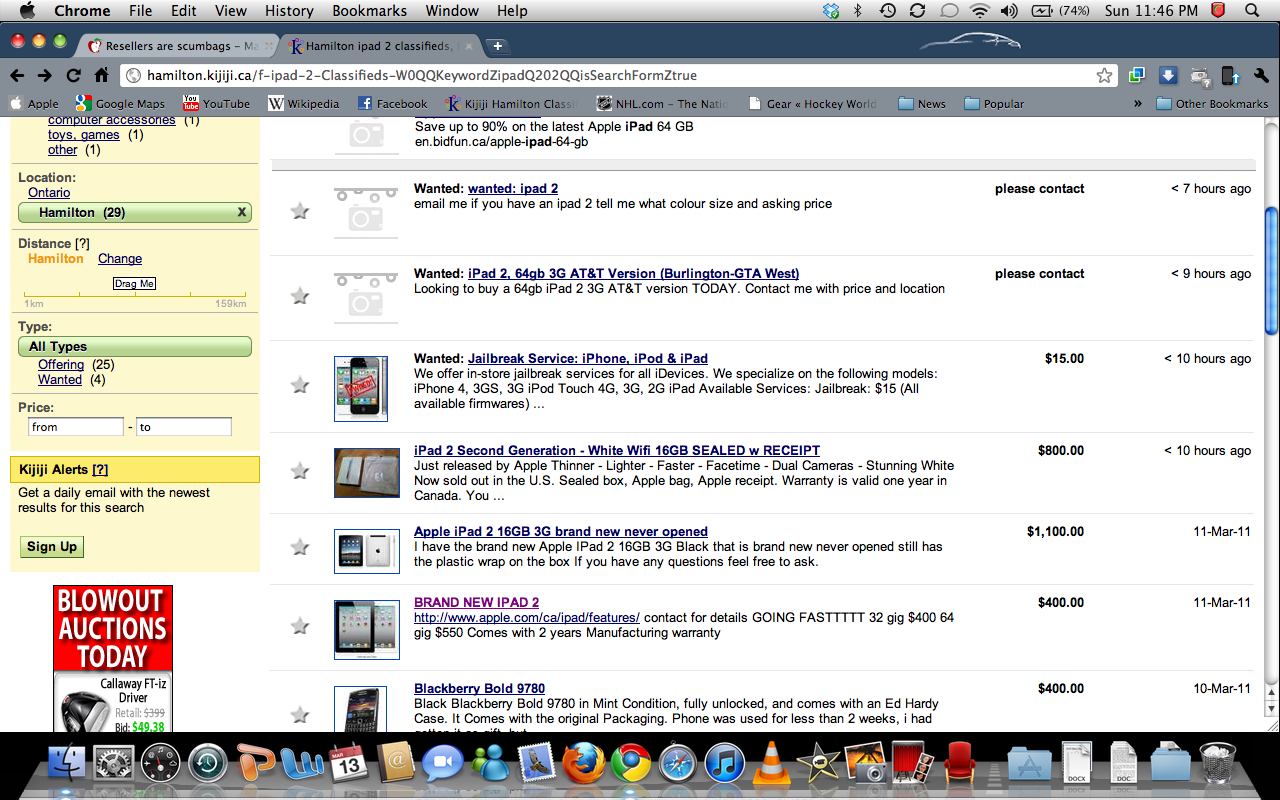The image size is (1280, 800).
Task: Click the phone with arrow extension icon
Action: [x=1231, y=76]
